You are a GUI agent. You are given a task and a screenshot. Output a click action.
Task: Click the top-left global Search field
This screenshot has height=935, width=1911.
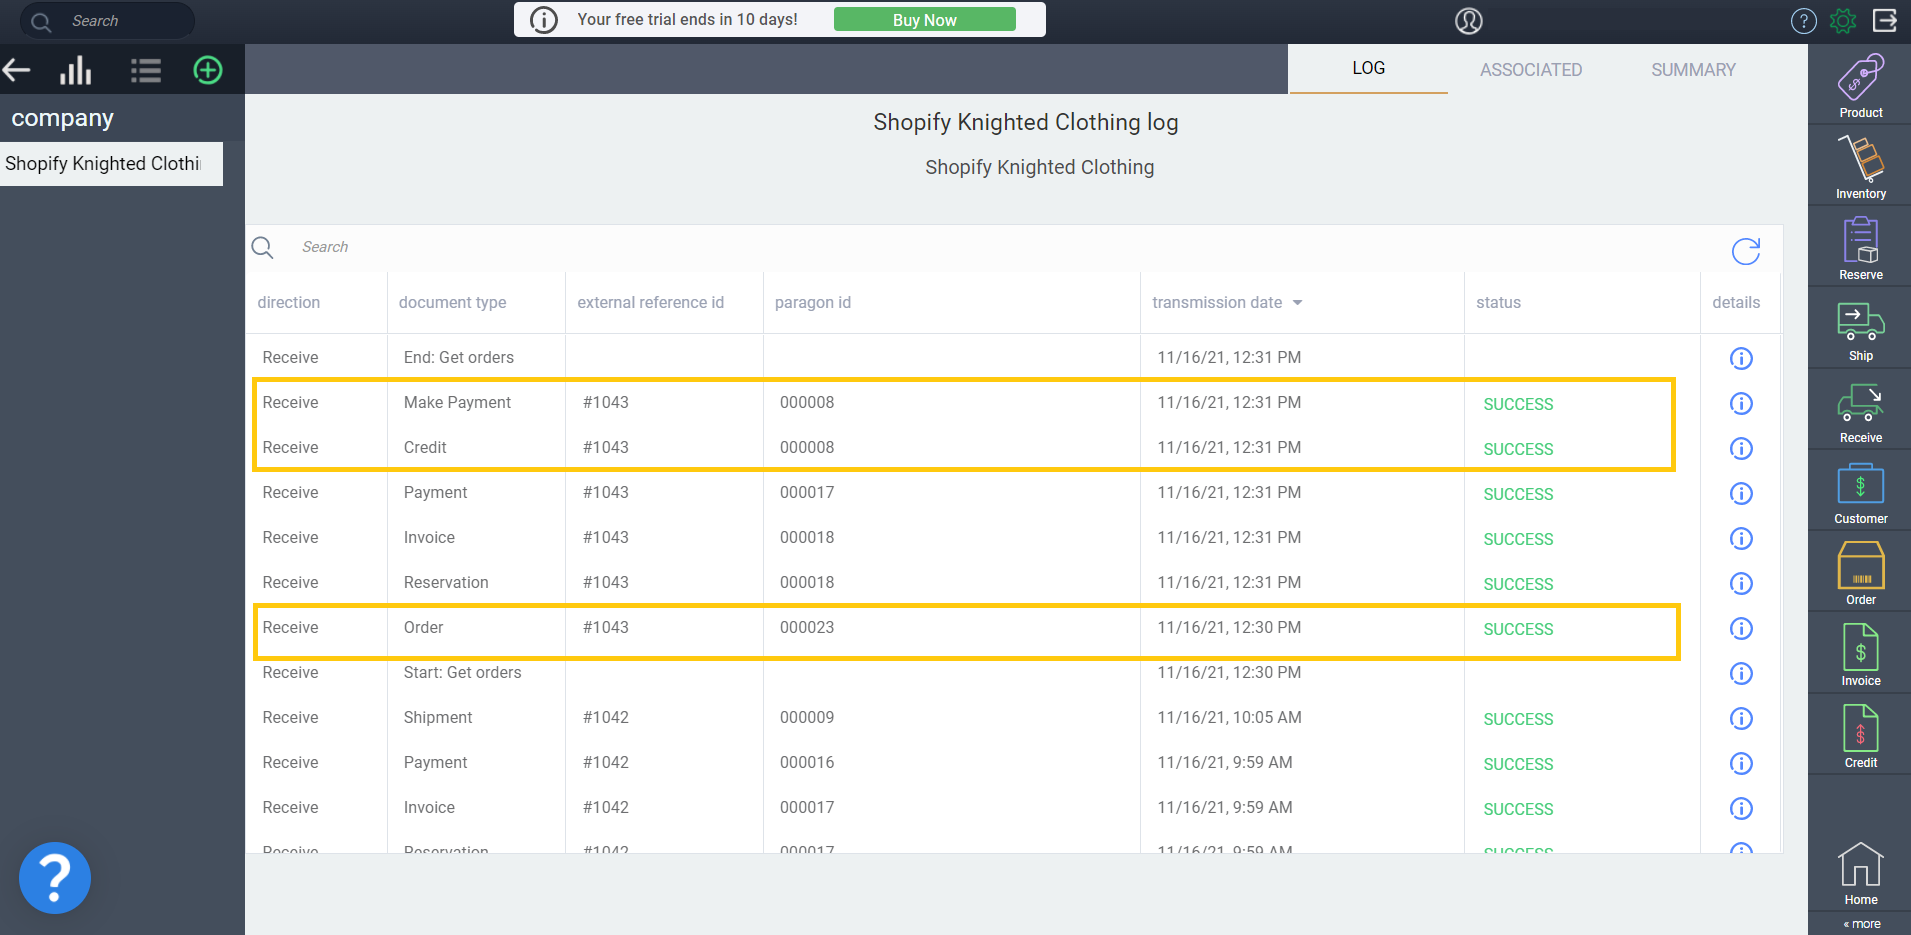pyautogui.click(x=108, y=20)
